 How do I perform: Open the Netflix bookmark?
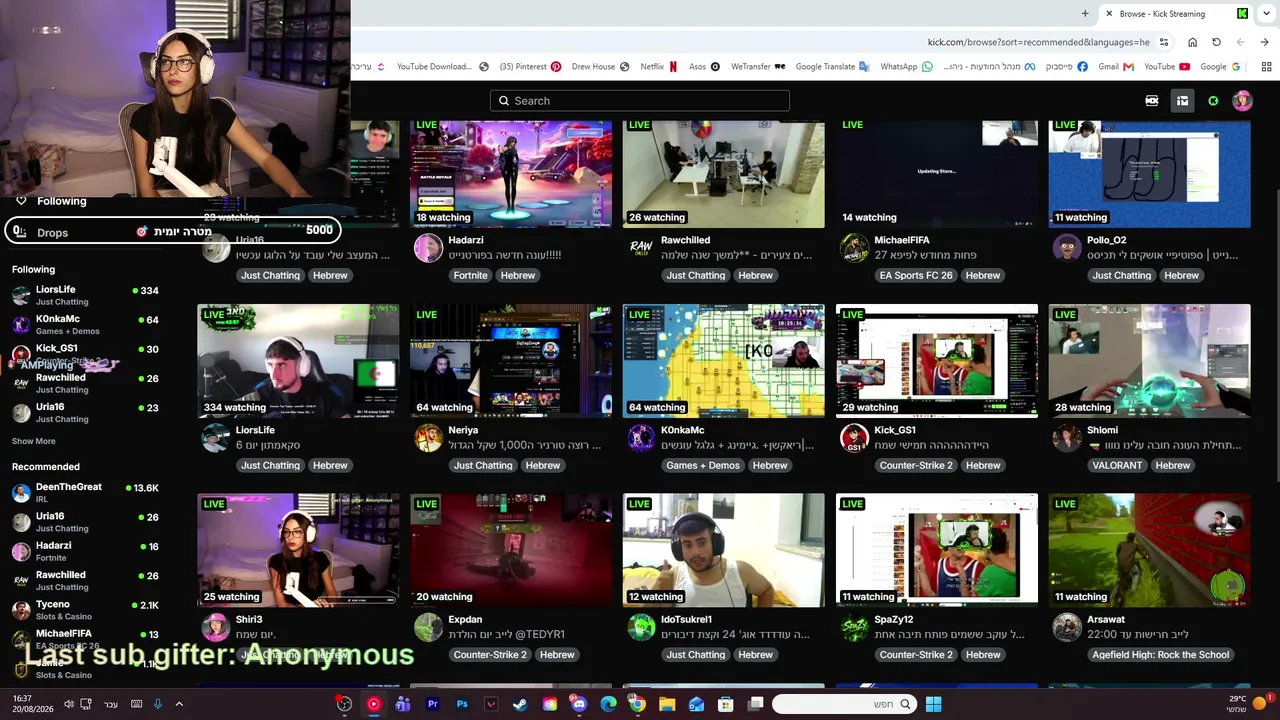[x=659, y=67]
